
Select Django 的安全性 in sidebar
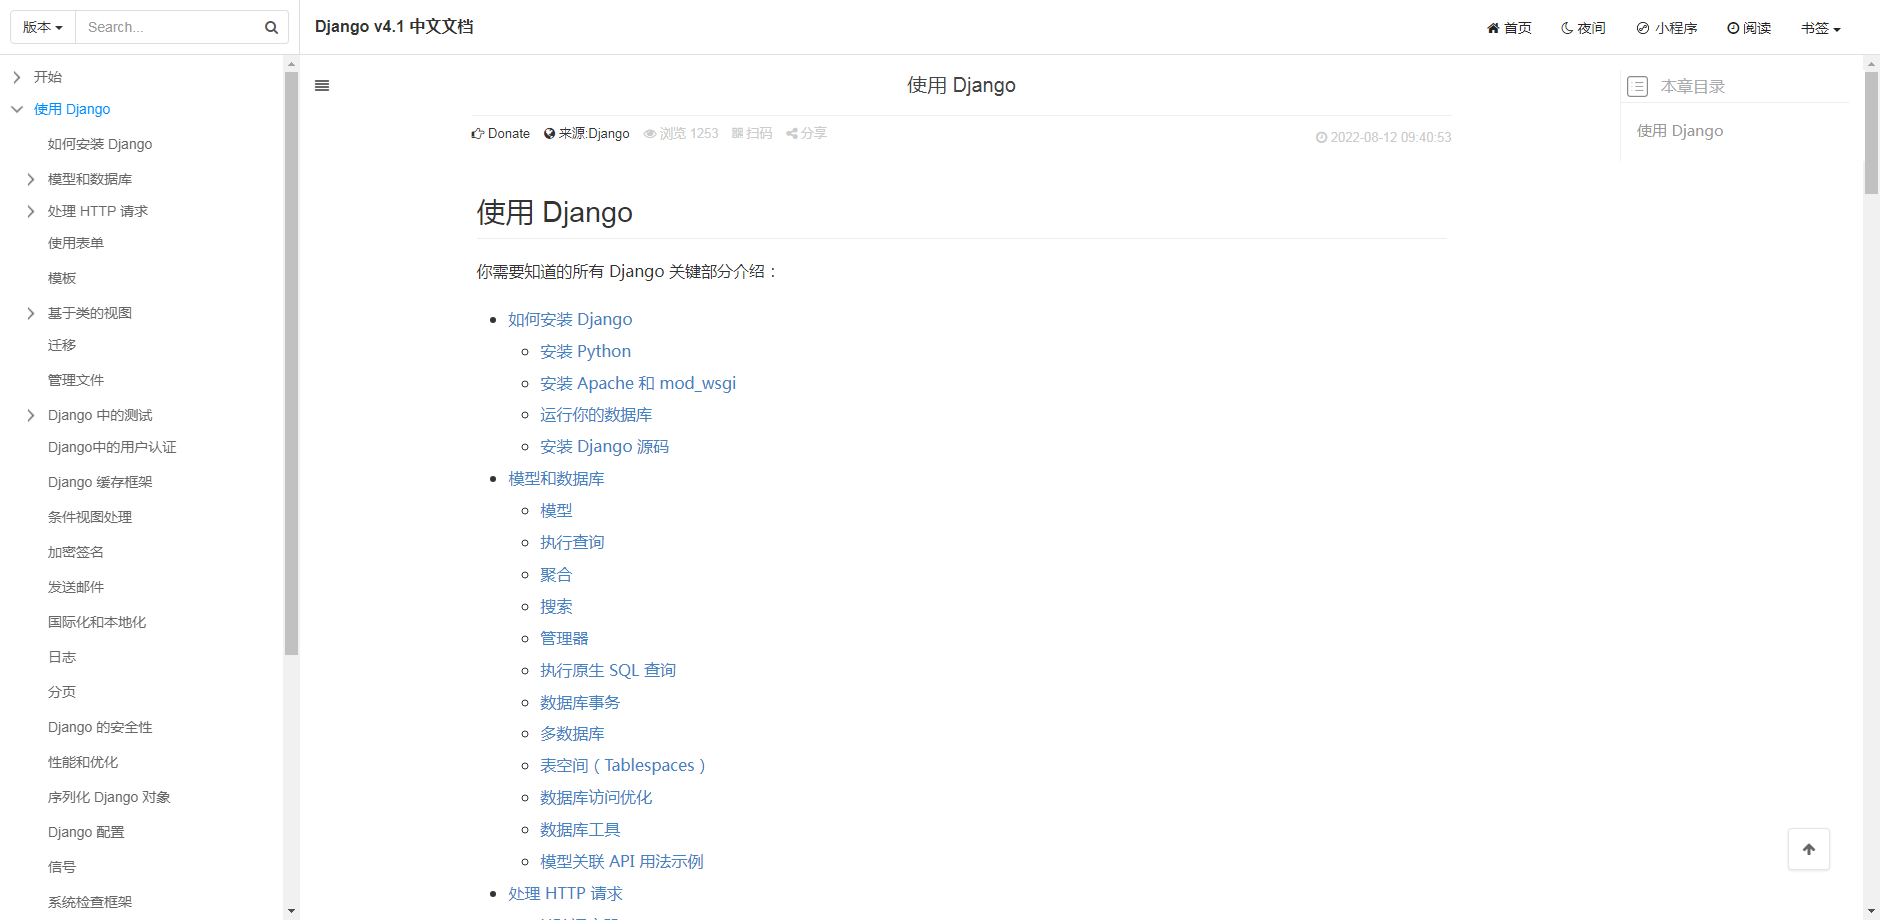(100, 727)
